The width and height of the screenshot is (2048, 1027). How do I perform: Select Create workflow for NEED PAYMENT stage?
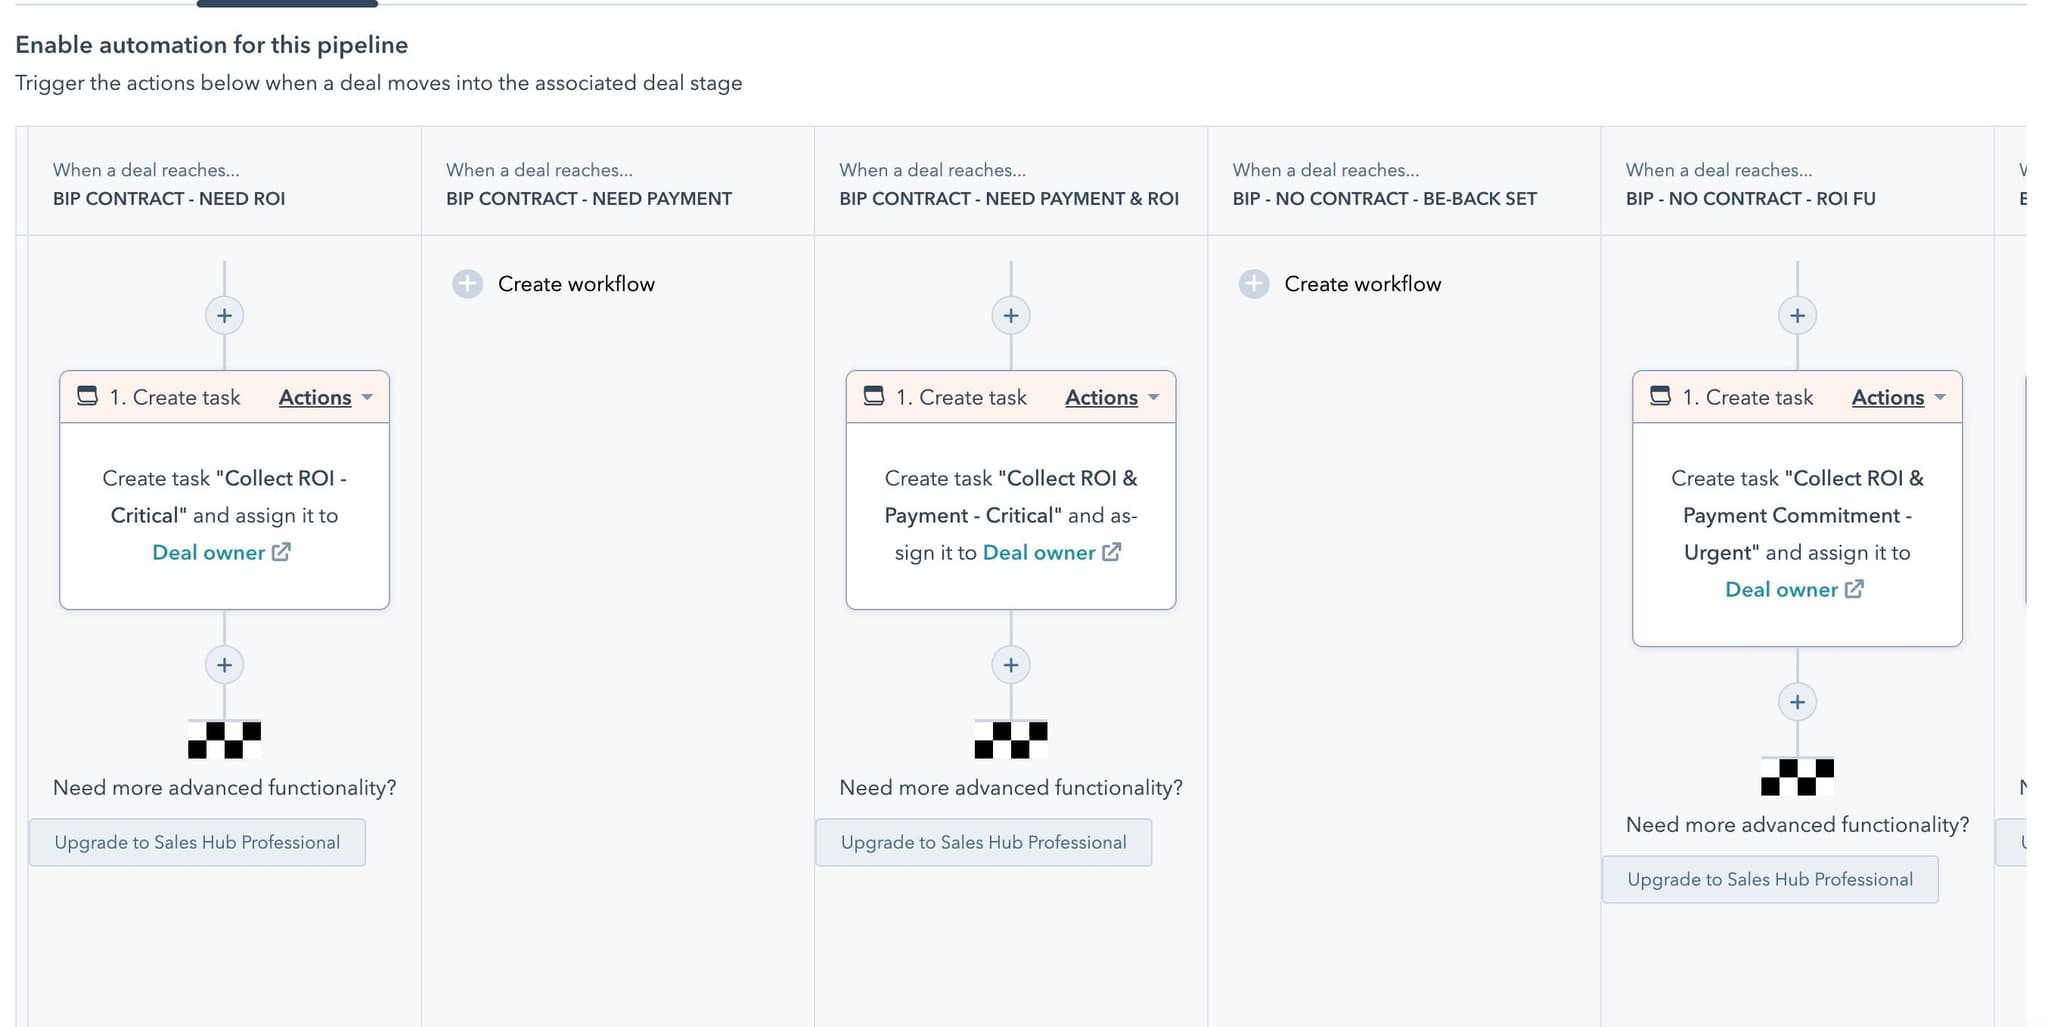(x=576, y=284)
